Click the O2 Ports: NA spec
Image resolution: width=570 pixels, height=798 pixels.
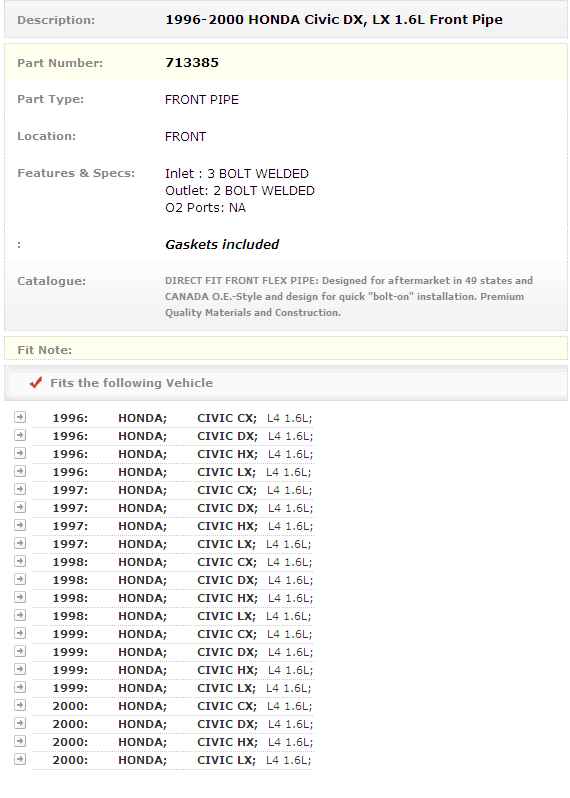205,208
